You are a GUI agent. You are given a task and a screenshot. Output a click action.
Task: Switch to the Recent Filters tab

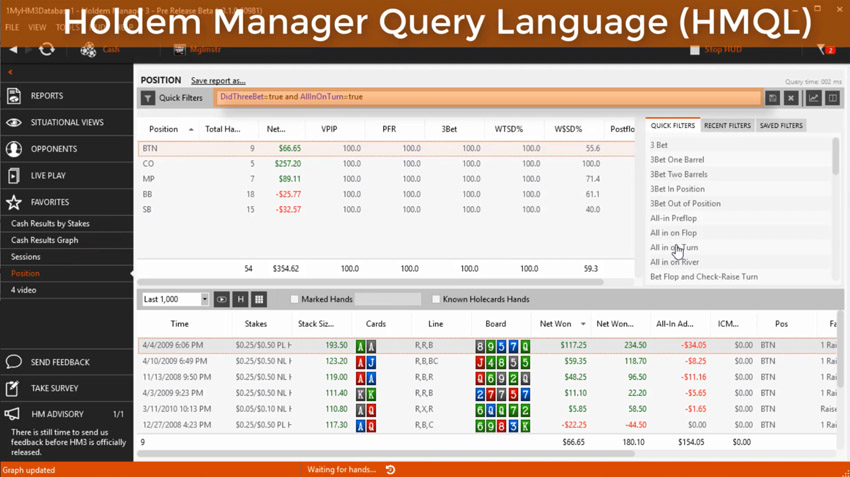pos(727,126)
